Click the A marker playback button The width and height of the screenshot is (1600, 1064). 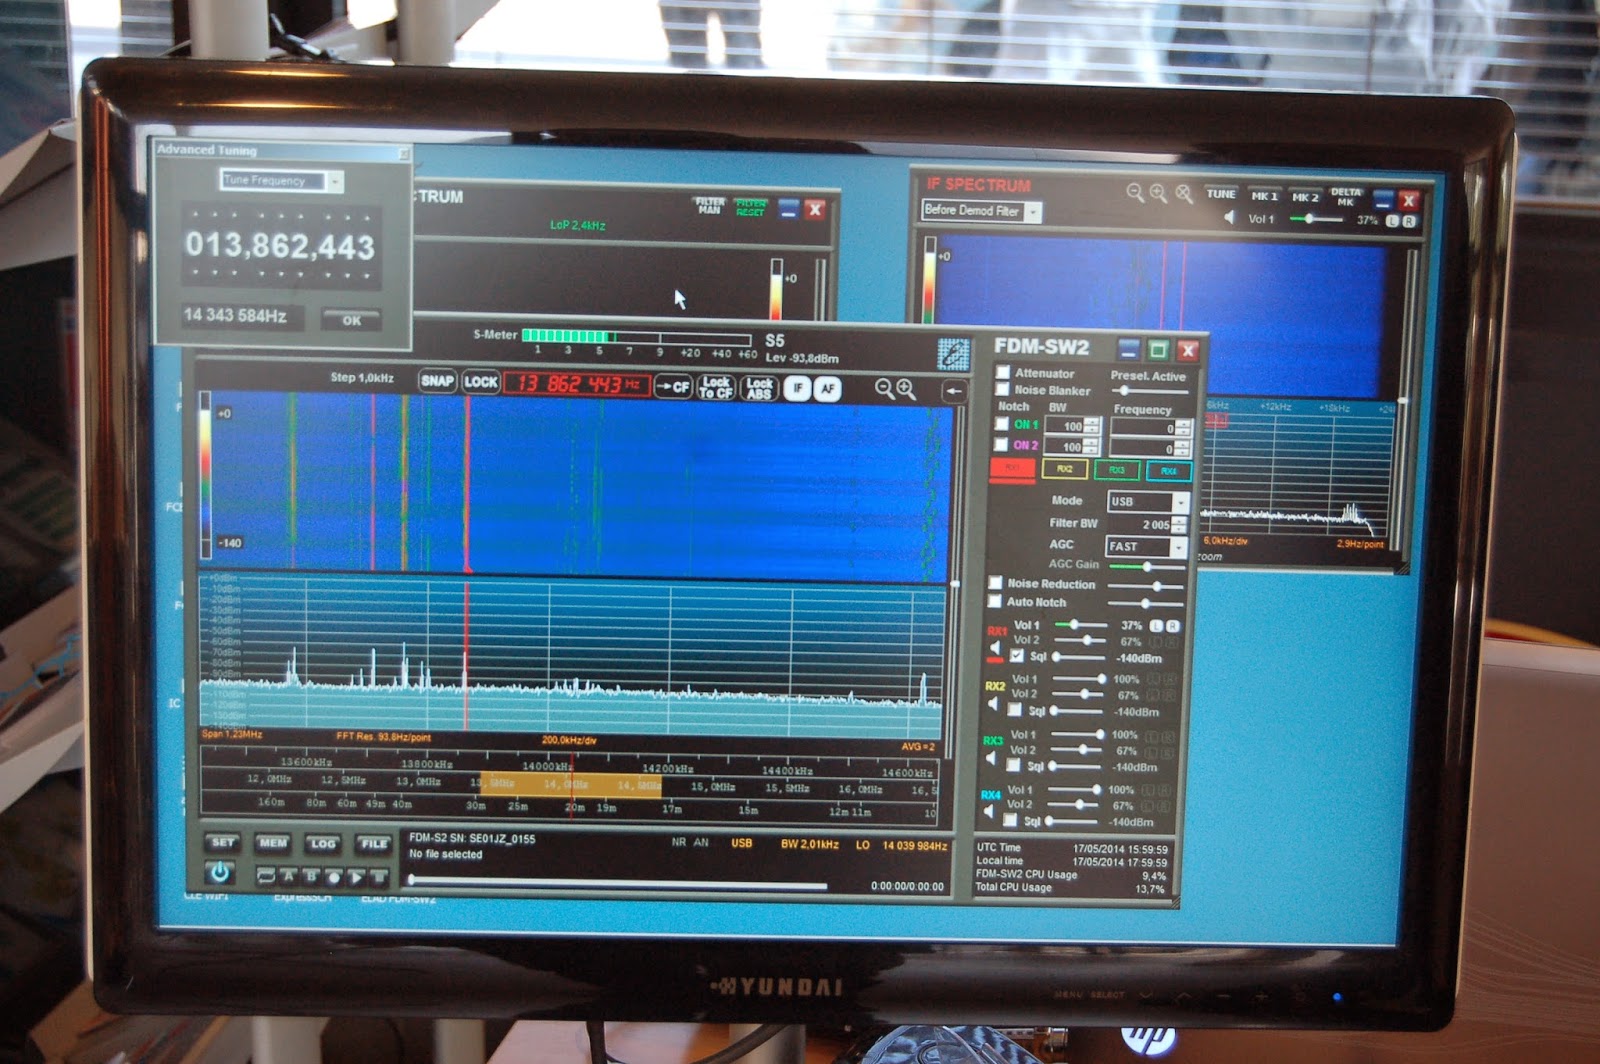[x=289, y=876]
